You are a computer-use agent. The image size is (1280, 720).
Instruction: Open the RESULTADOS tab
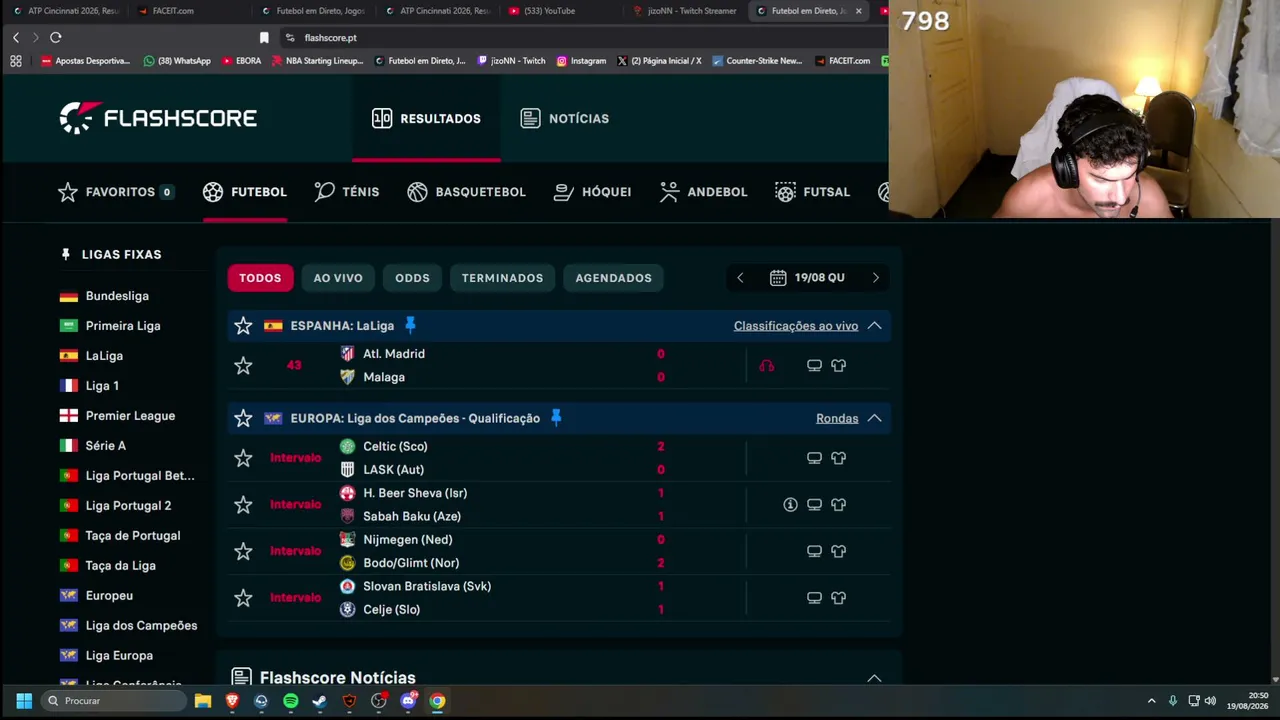(x=426, y=118)
